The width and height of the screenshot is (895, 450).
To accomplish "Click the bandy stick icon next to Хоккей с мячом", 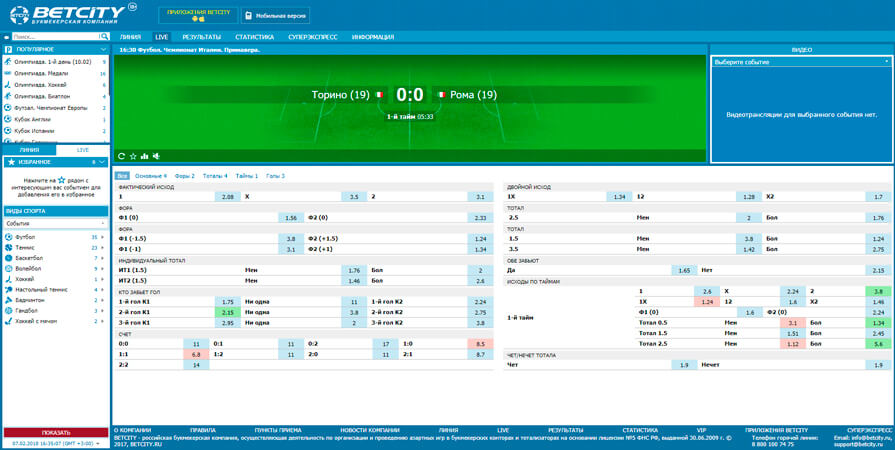I will [9, 321].
